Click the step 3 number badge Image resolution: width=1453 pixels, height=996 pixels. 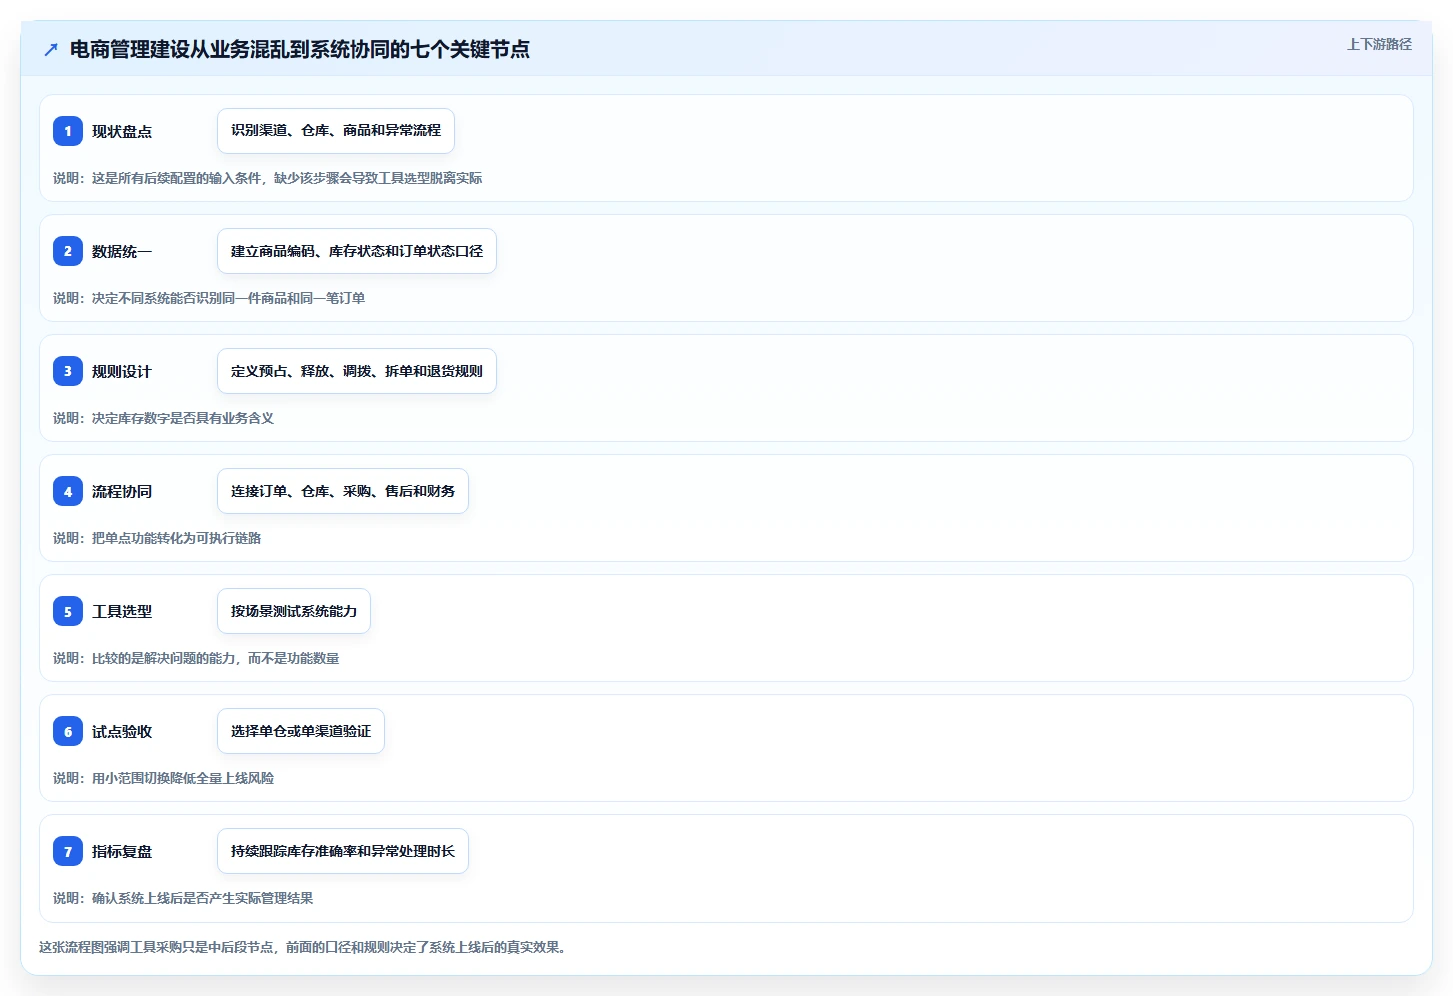tap(68, 371)
